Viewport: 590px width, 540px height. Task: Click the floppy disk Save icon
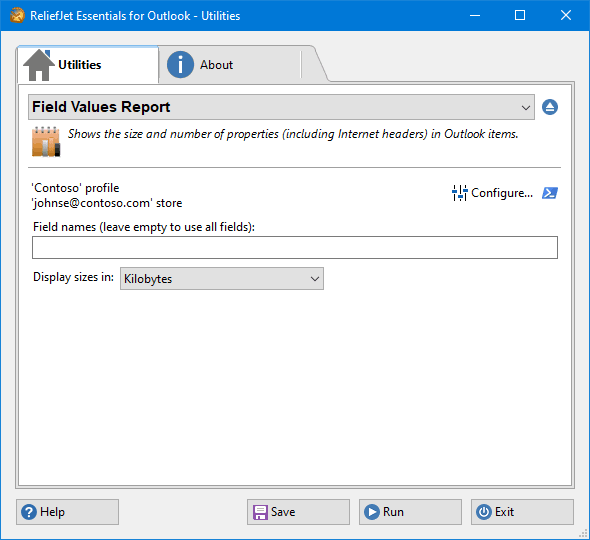tap(260, 512)
